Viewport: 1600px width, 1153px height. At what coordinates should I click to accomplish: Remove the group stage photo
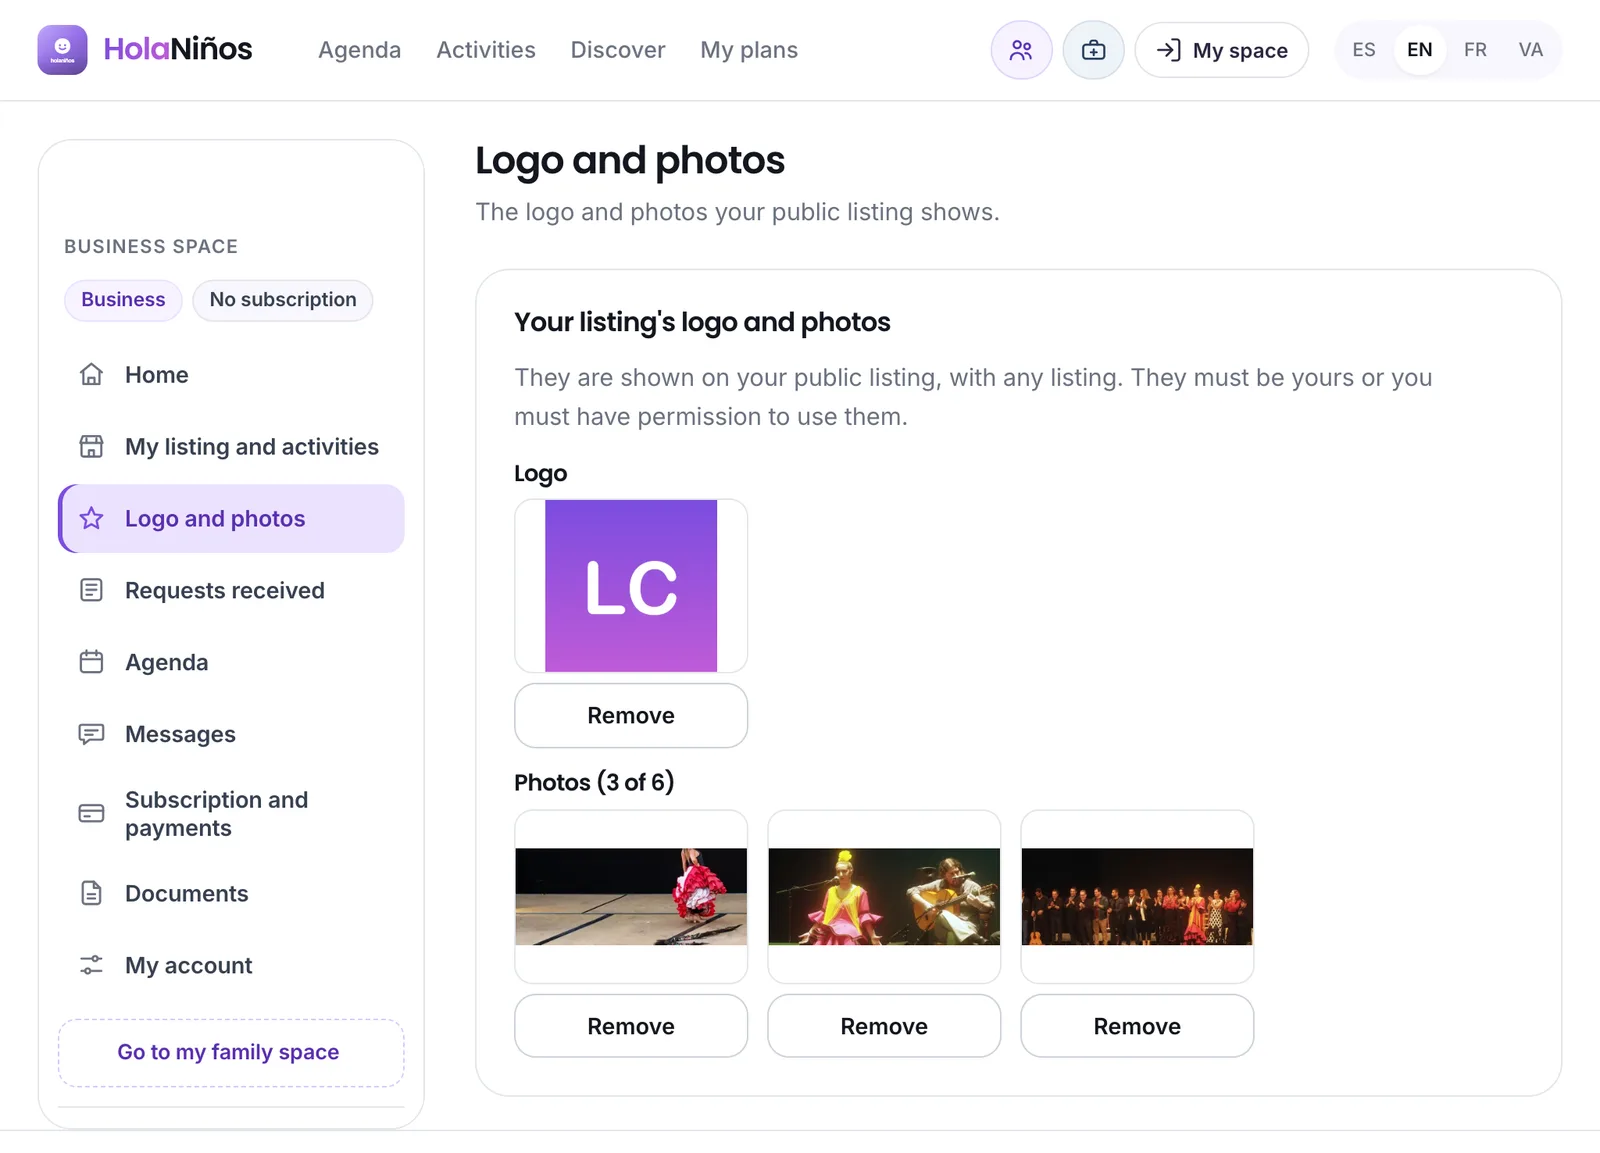point(1137,1027)
